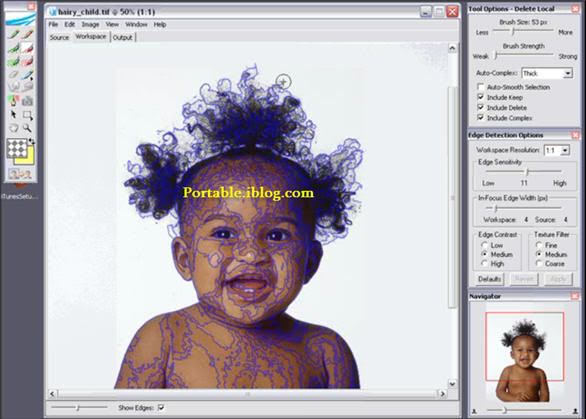Open the View menu
The width and height of the screenshot is (586, 419).
pyautogui.click(x=112, y=24)
